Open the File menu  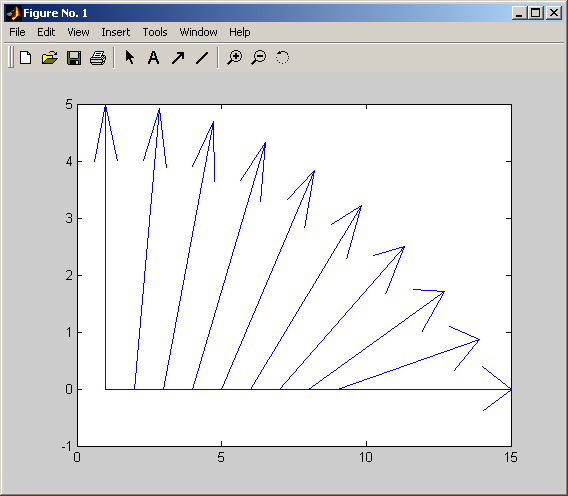tap(17, 32)
